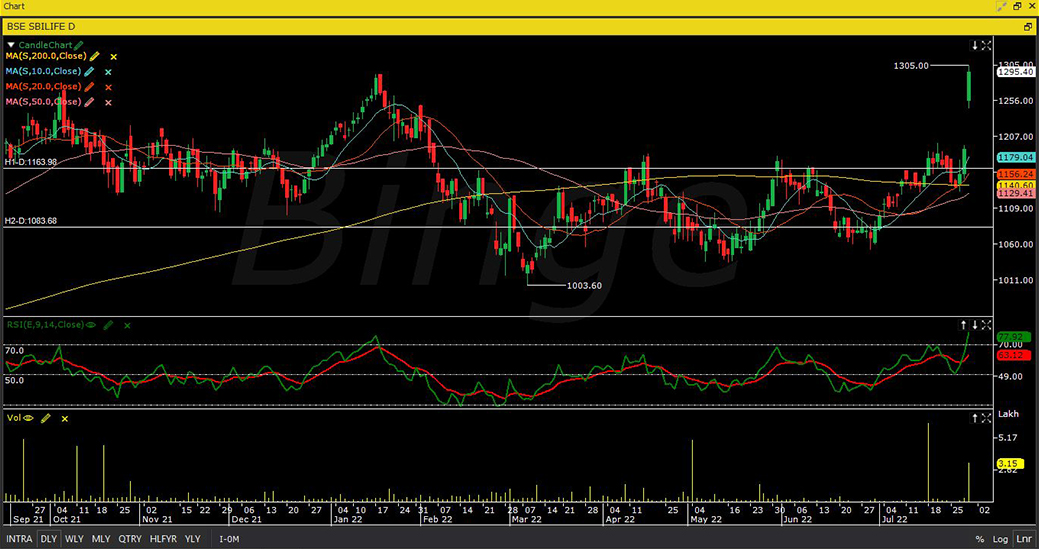Click the Lakh volume unit label
This screenshot has height=549, width=1039.
click(x=1008, y=414)
